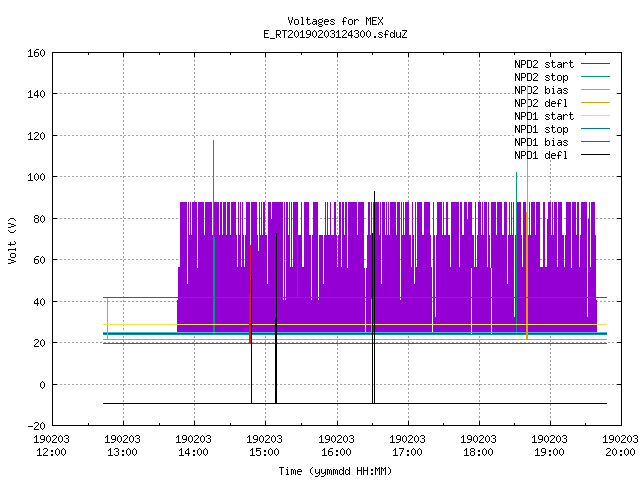Viewport: 640px width, 480px height.
Task: Select the NPD1 stop legend label
Action: 541,129
